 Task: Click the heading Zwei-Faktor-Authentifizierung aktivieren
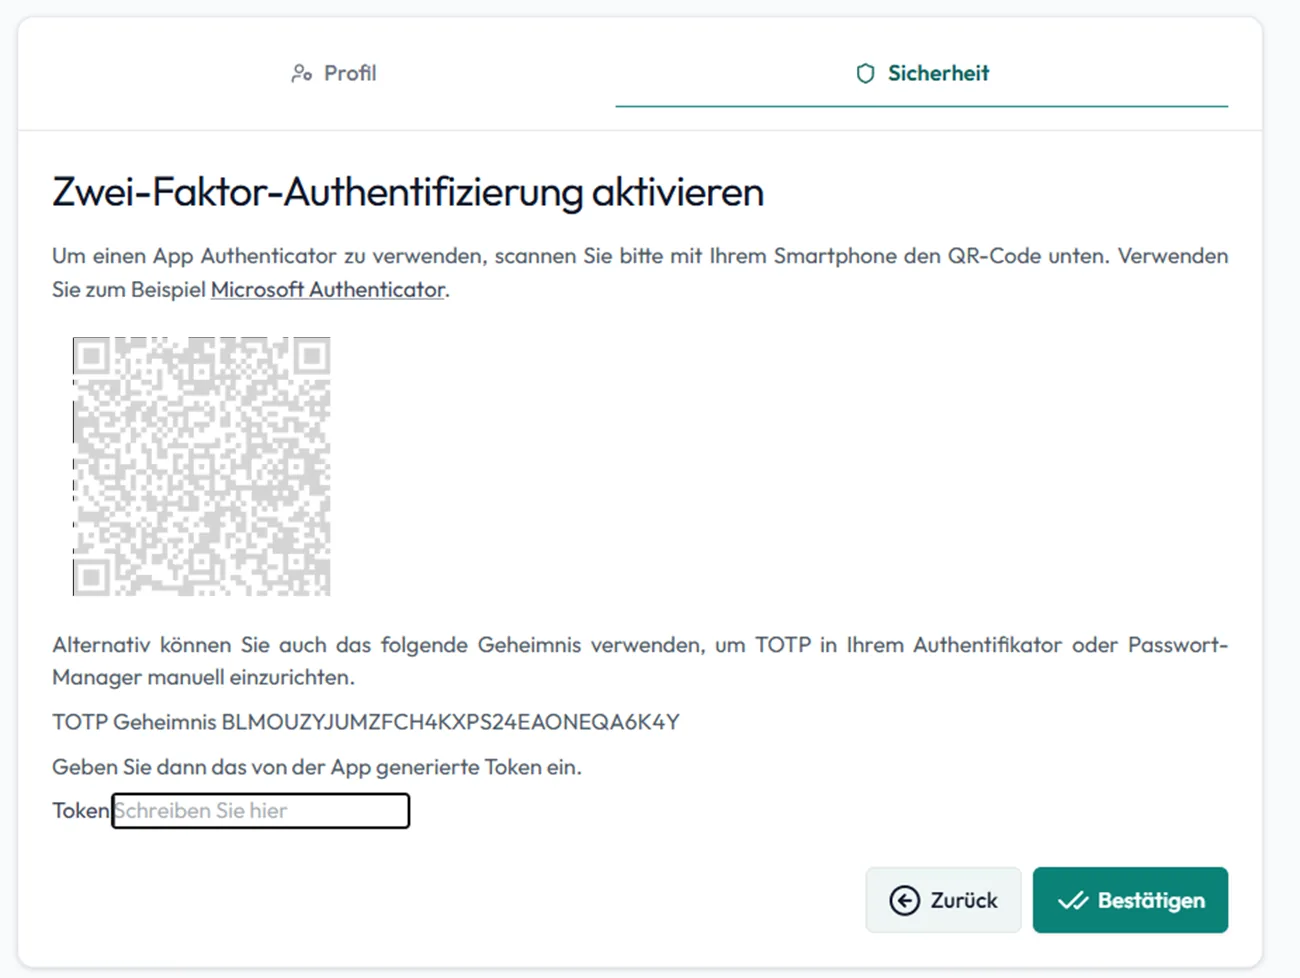point(407,192)
